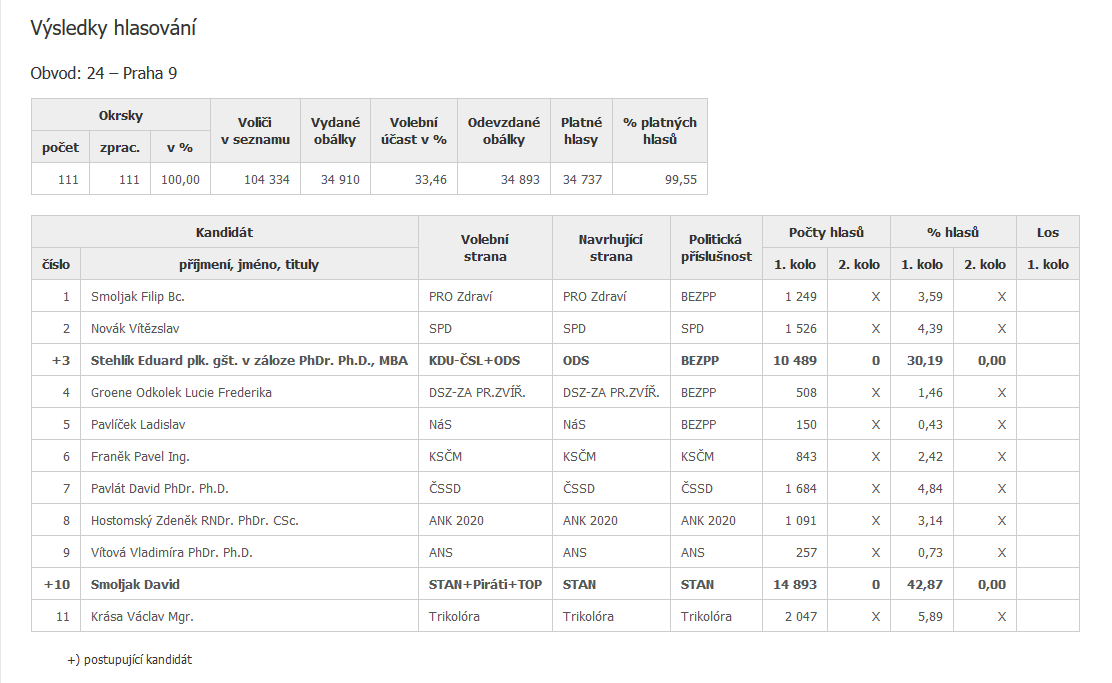This screenshot has height=683, width=1112.
Task: Click candidate 'Vítová Vladimíra PhDr. Ph.D.'
Action: click(x=172, y=552)
